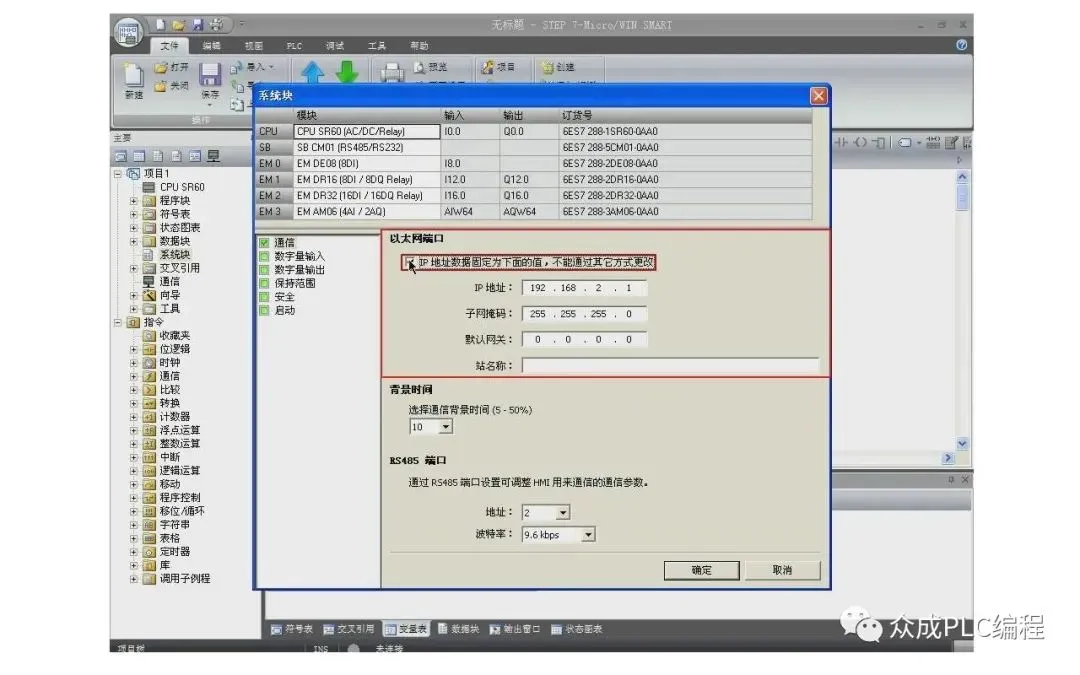Expand the 定时器 instruction folder
This screenshot has width=1080, height=675.
point(134,552)
